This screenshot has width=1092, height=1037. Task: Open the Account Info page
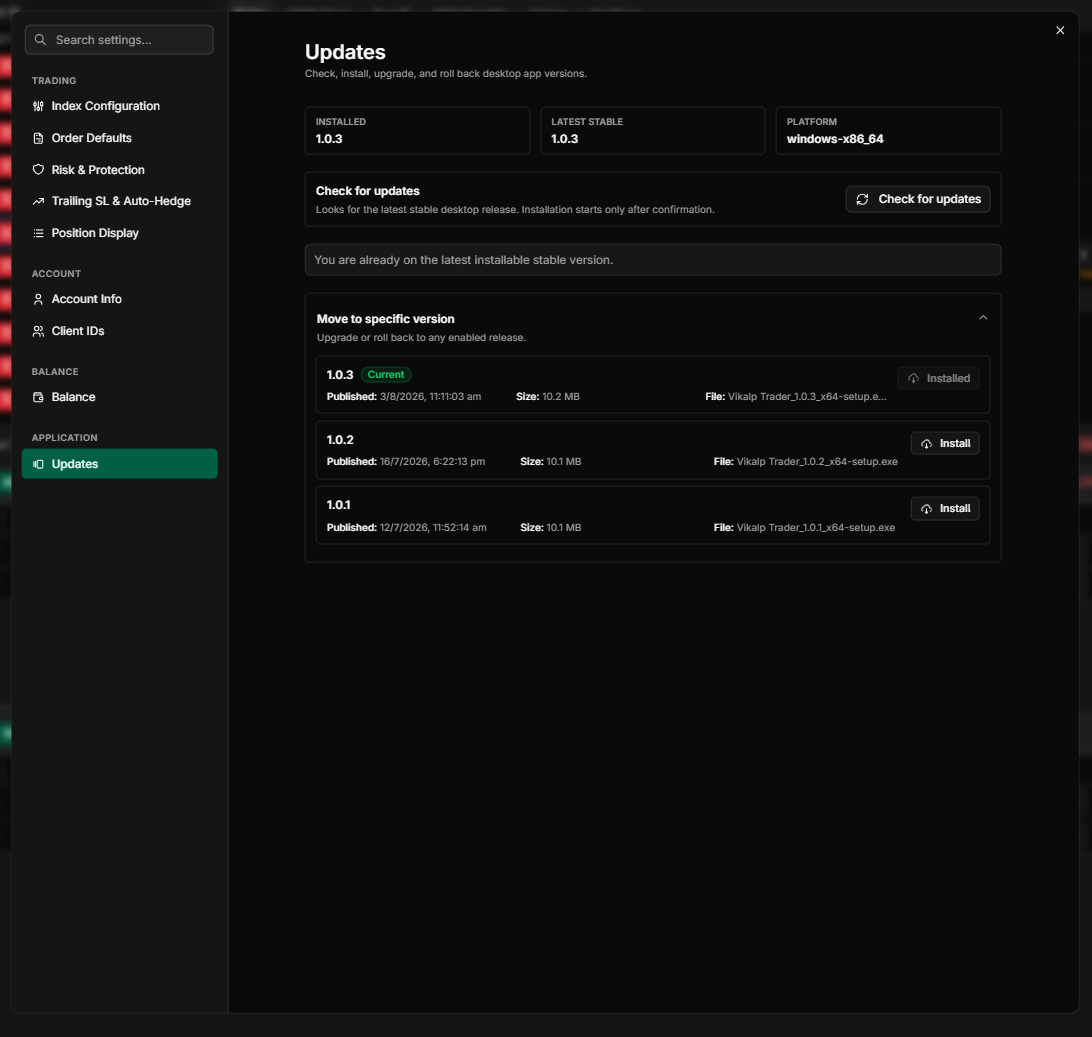119,299
